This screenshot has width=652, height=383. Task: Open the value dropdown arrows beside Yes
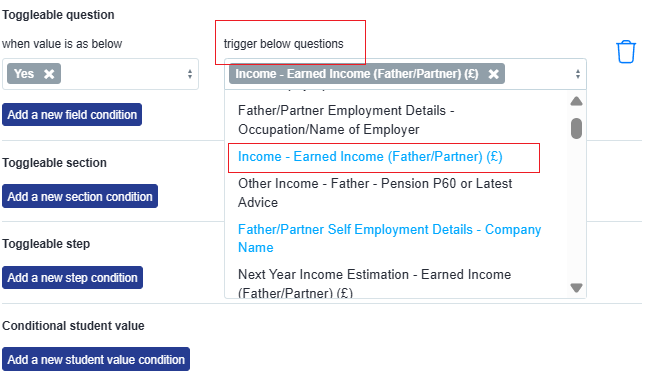pyautogui.click(x=190, y=74)
